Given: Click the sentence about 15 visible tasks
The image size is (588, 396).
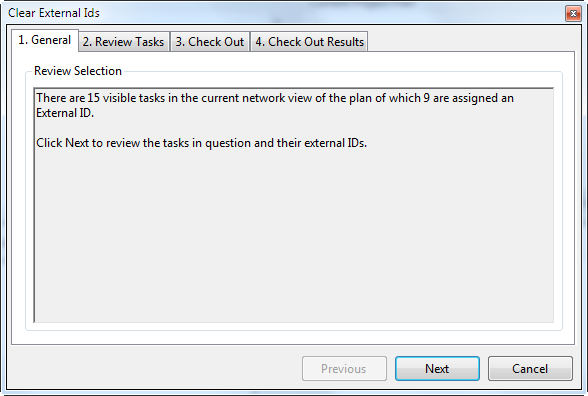Looking at the screenshot, I should click(275, 105).
